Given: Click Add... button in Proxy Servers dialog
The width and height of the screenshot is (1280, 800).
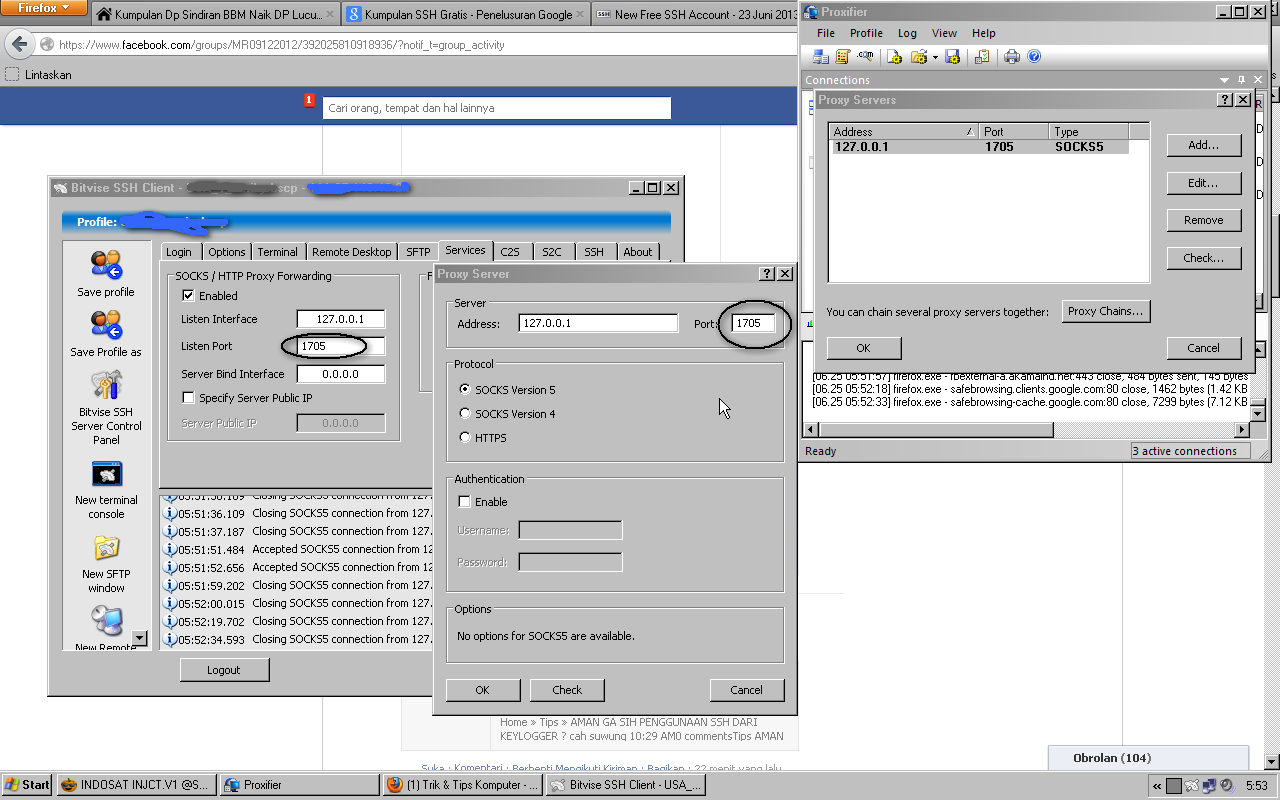Looking at the screenshot, I should [x=1204, y=145].
